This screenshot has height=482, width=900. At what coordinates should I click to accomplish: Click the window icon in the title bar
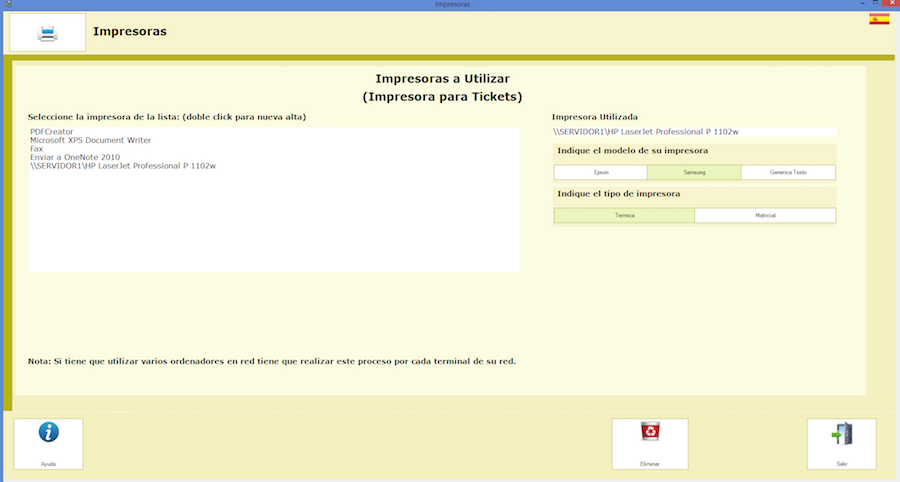coord(6,5)
